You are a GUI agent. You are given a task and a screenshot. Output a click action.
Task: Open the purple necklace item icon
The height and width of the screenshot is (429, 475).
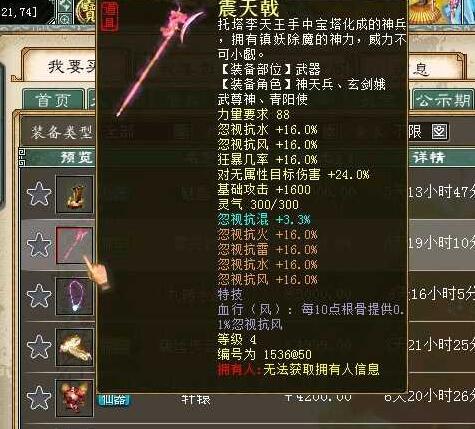(x=75, y=297)
